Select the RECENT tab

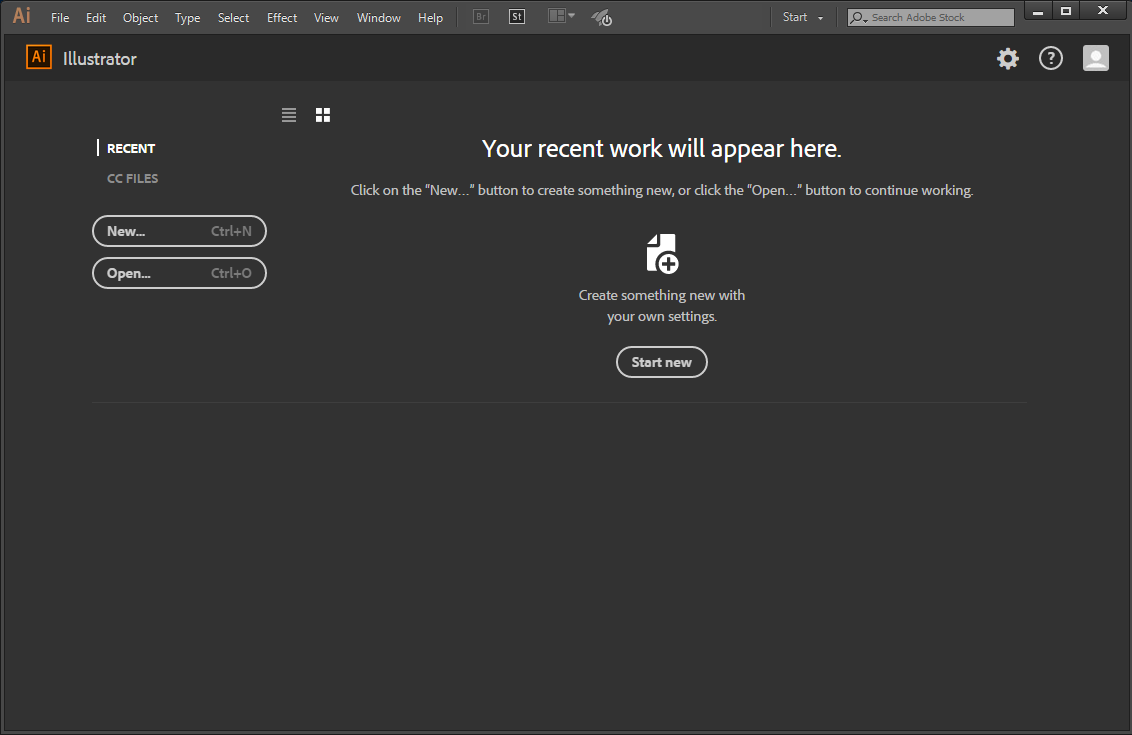coord(131,148)
